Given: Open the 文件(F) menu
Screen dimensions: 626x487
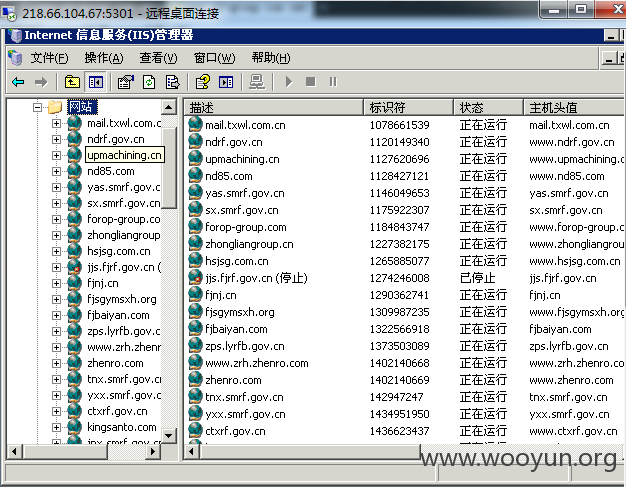Looking at the screenshot, I should point(50,58).
